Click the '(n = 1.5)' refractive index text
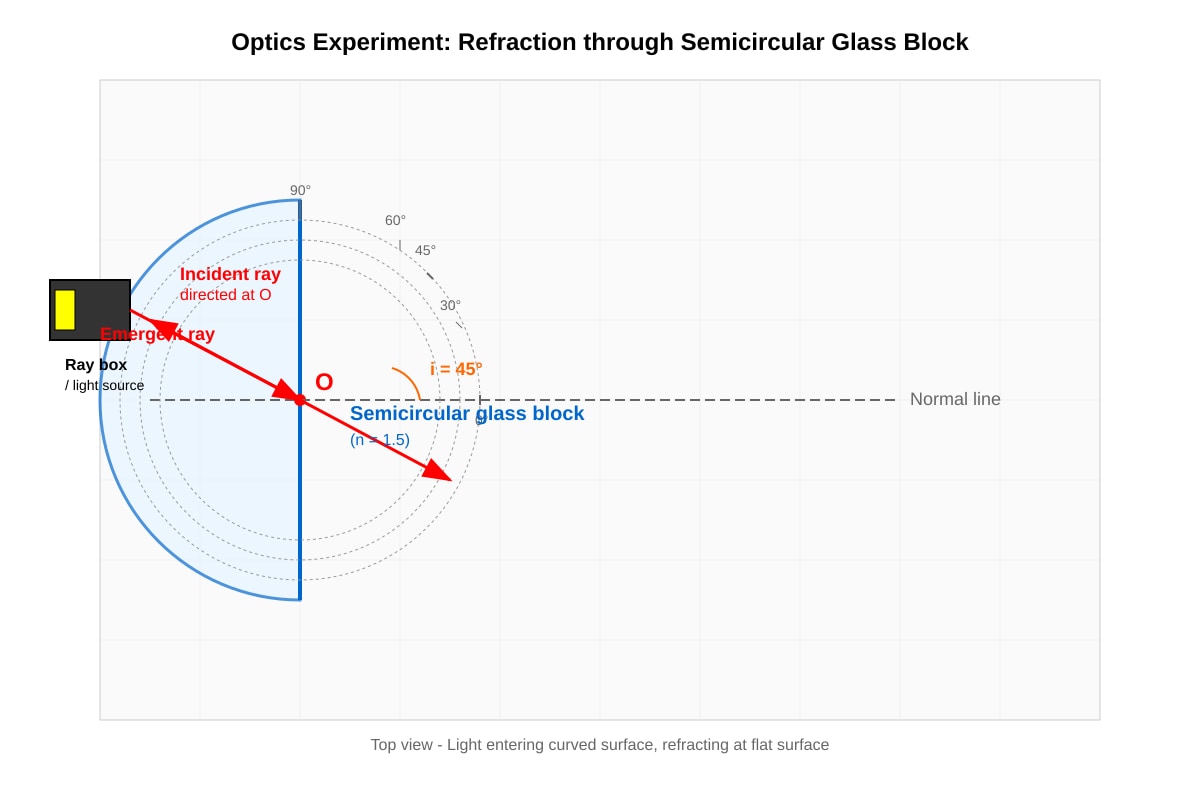The height and width of the screenshot is (800, 1200). pos(380,439)
